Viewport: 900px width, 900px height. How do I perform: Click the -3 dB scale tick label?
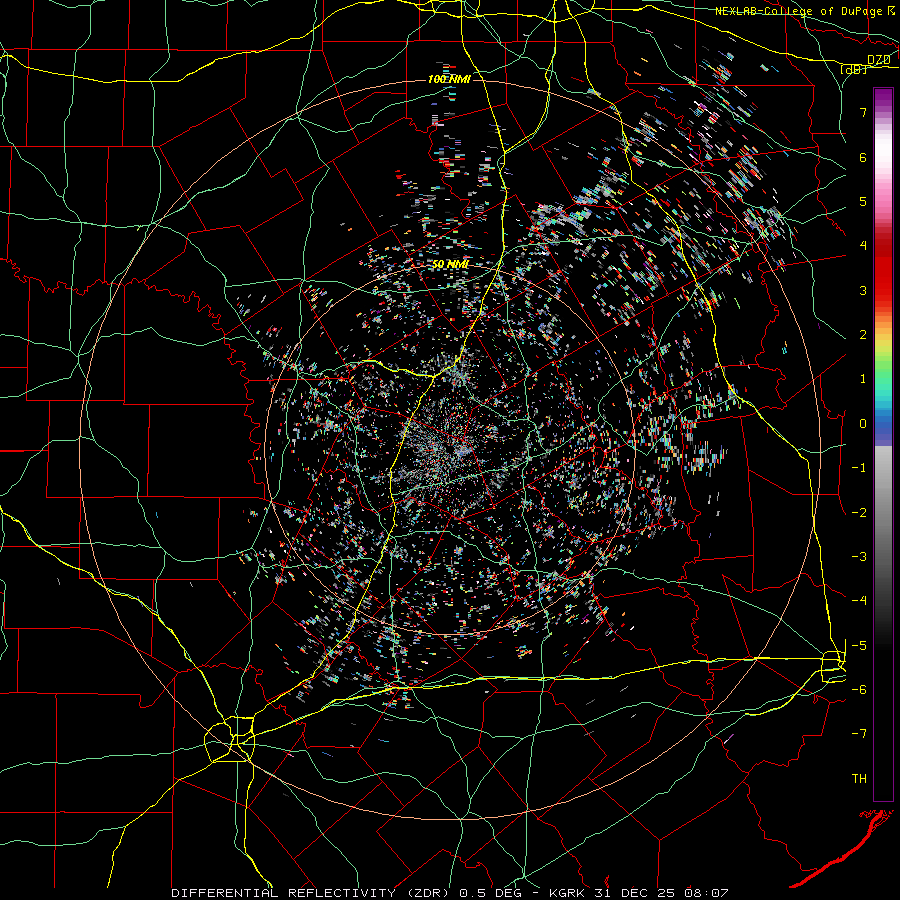pos(859,557)
